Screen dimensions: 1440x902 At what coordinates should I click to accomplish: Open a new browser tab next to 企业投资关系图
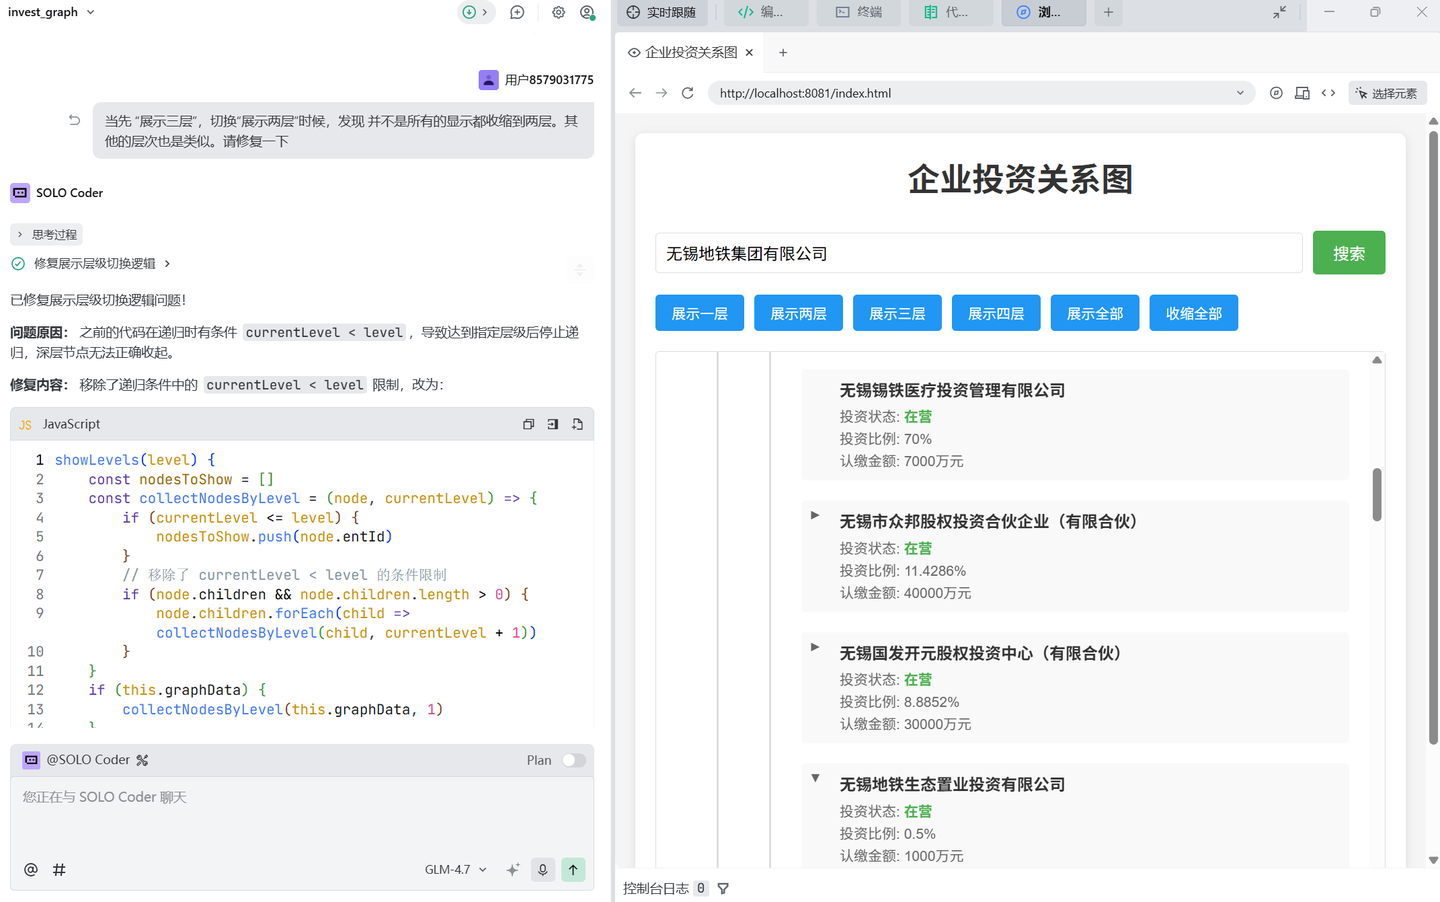tap(783, 52)
